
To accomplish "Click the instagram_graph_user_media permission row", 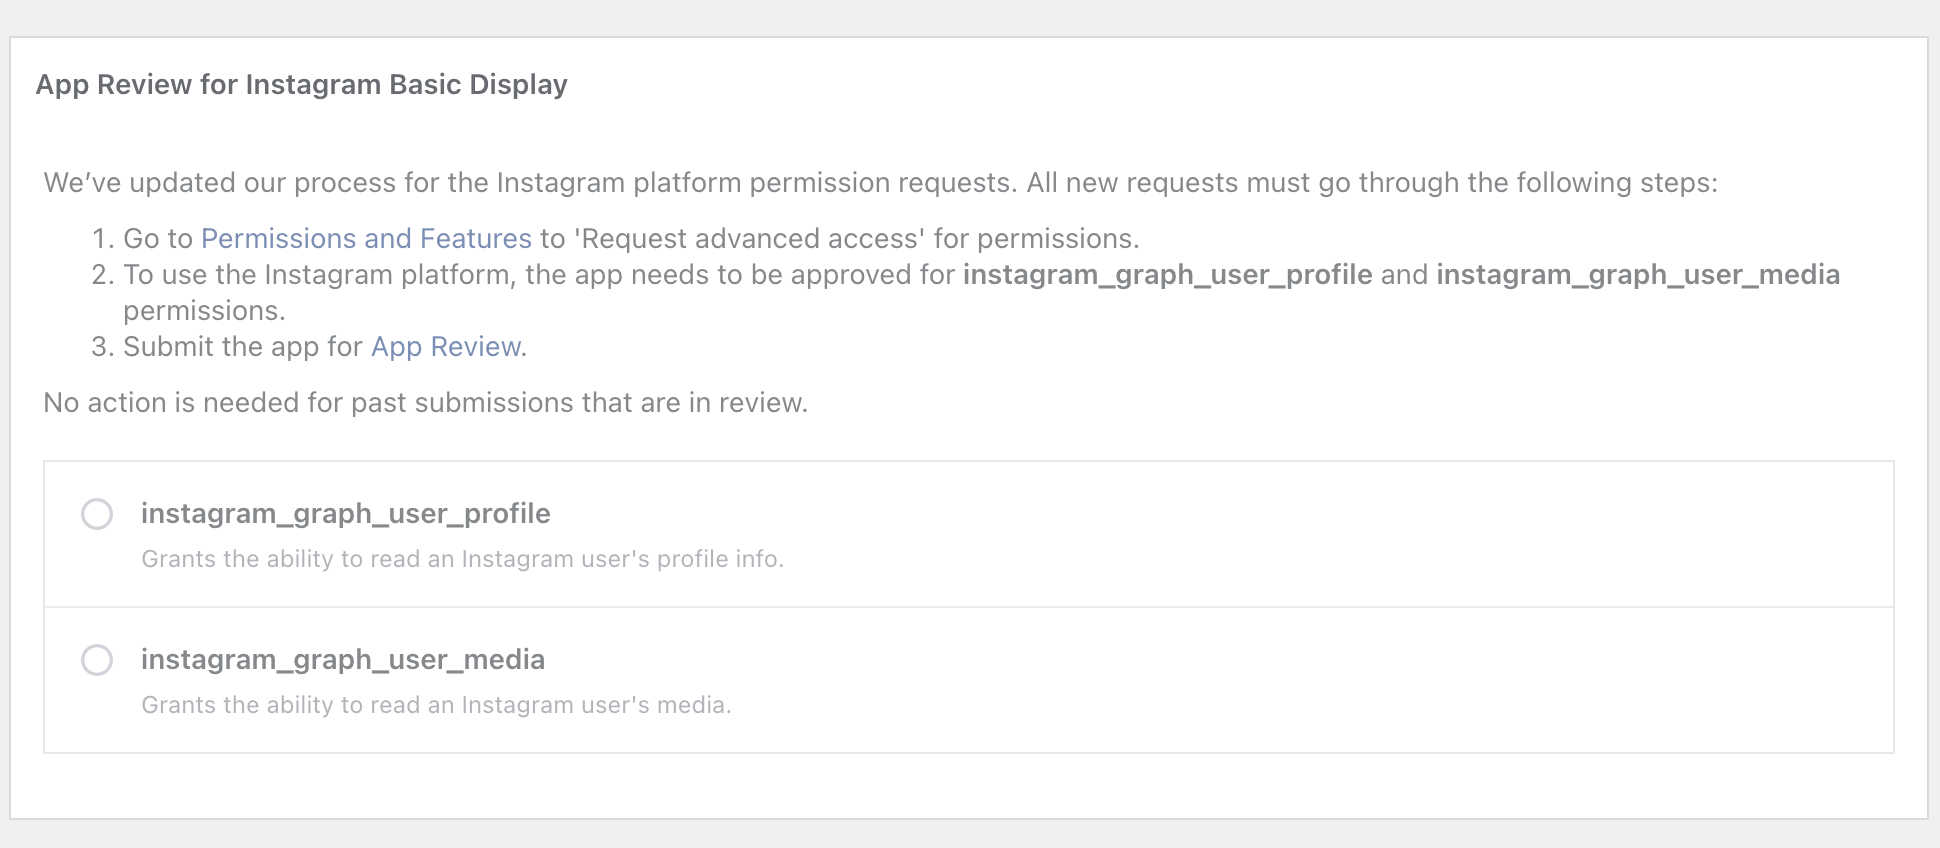I will click(970, 679).
